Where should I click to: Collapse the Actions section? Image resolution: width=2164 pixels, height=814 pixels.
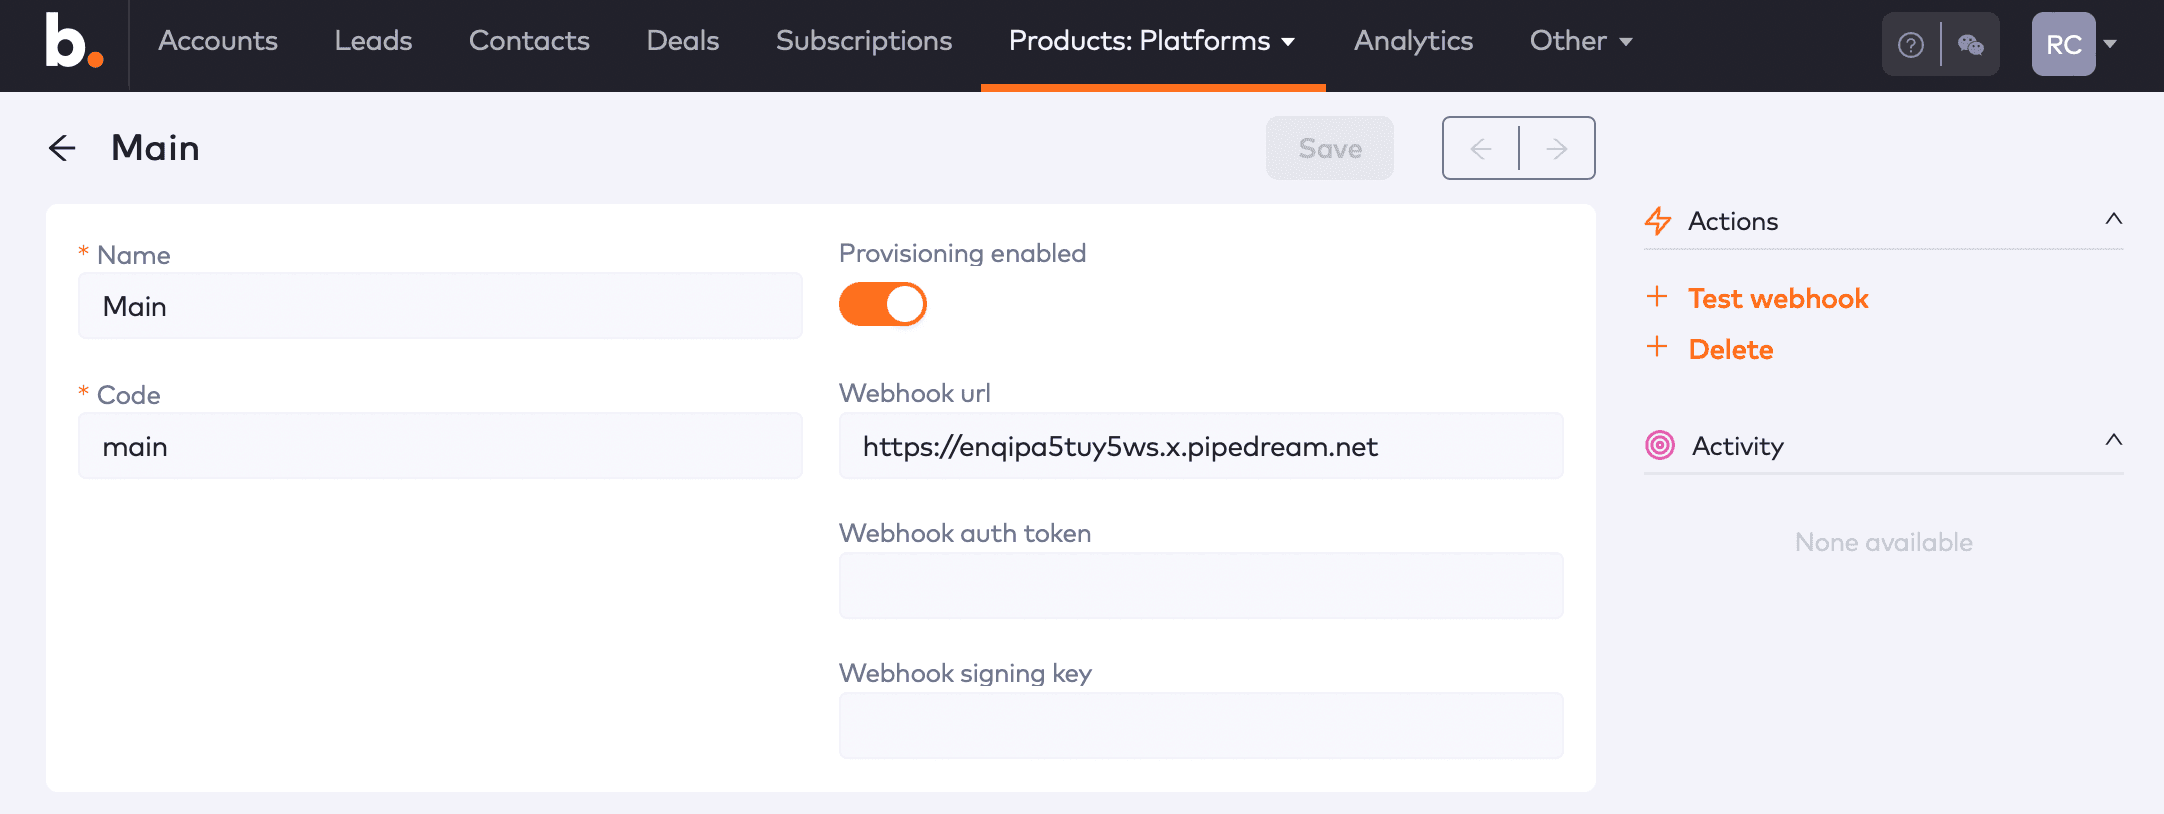click(x=2113, y=219)
